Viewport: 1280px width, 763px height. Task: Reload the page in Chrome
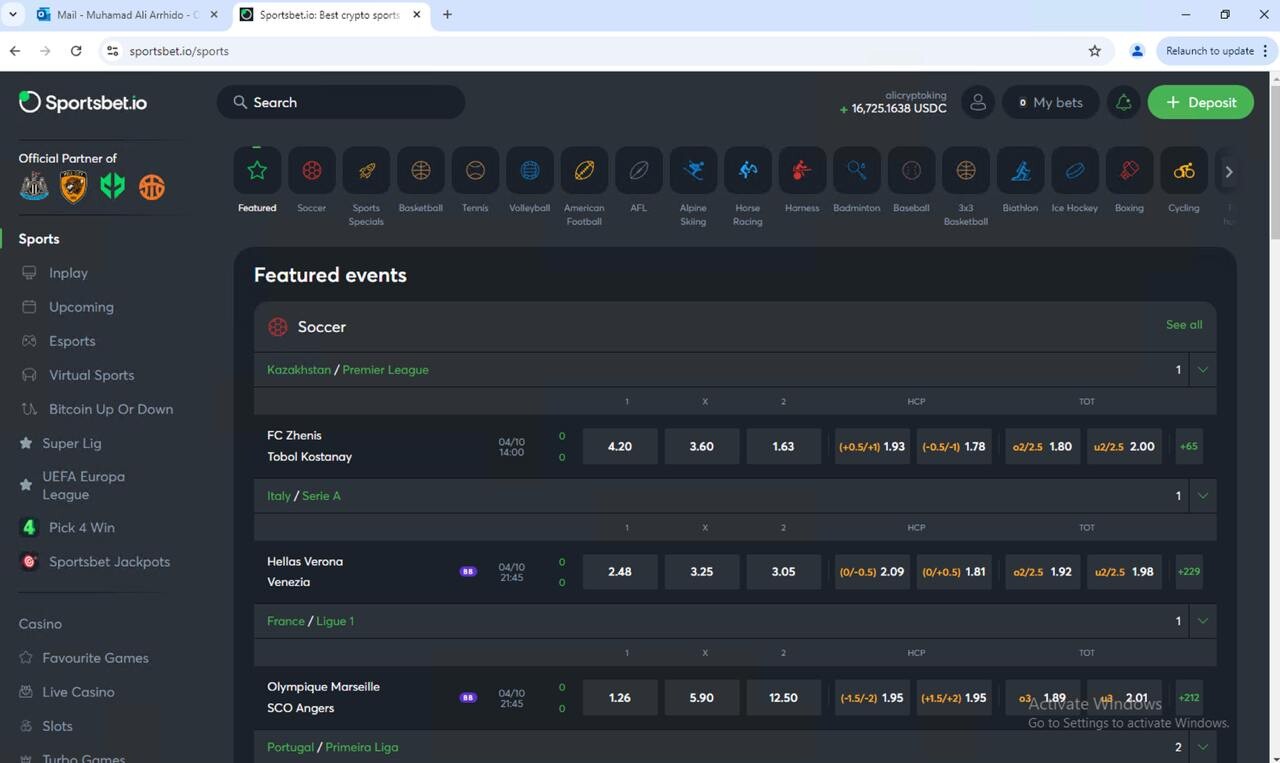76,51
